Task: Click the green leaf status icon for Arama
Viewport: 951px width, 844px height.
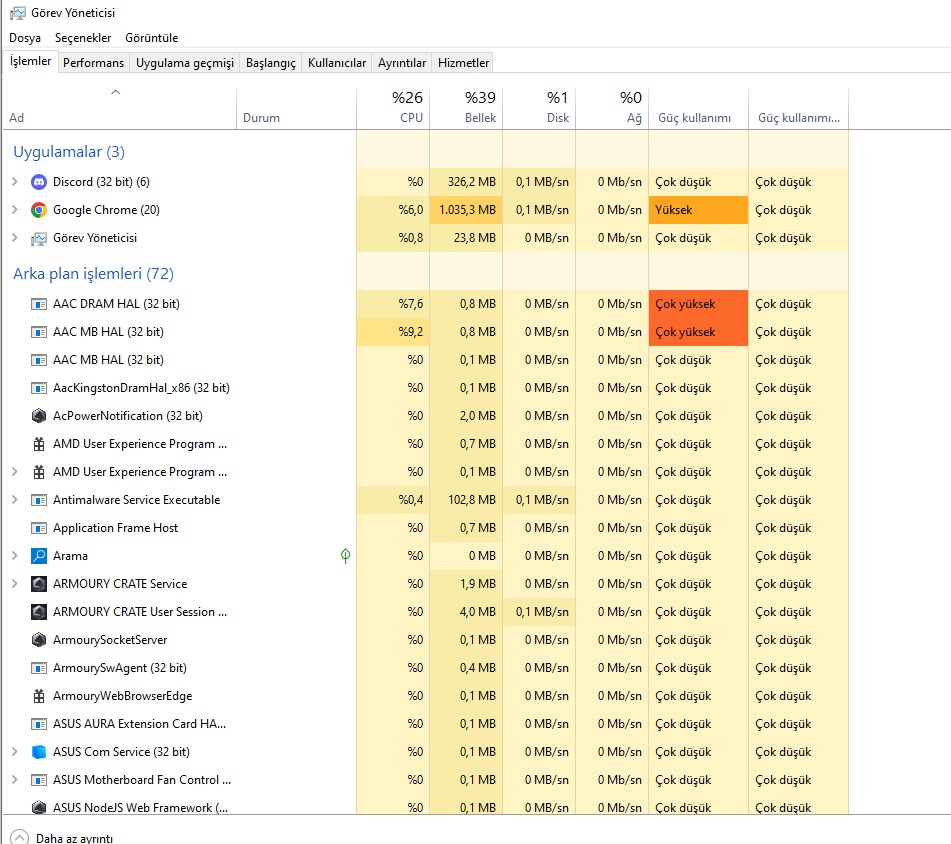Action: point(345,556)
